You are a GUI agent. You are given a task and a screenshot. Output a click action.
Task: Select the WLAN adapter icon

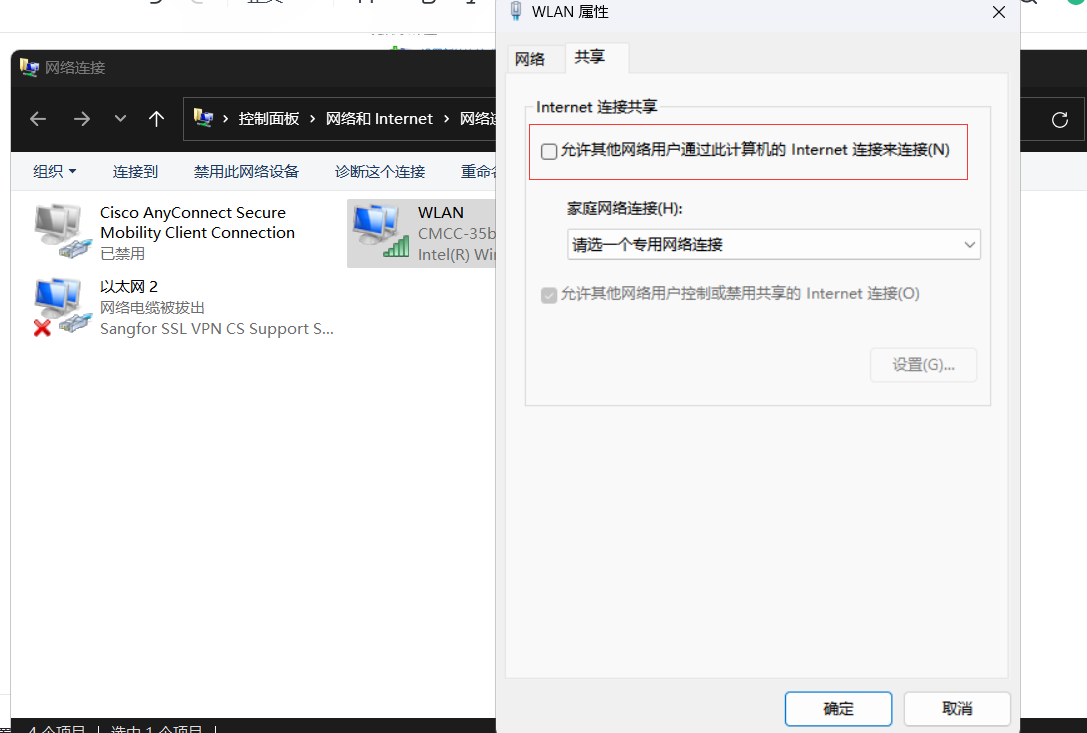(x=381, y=231)
